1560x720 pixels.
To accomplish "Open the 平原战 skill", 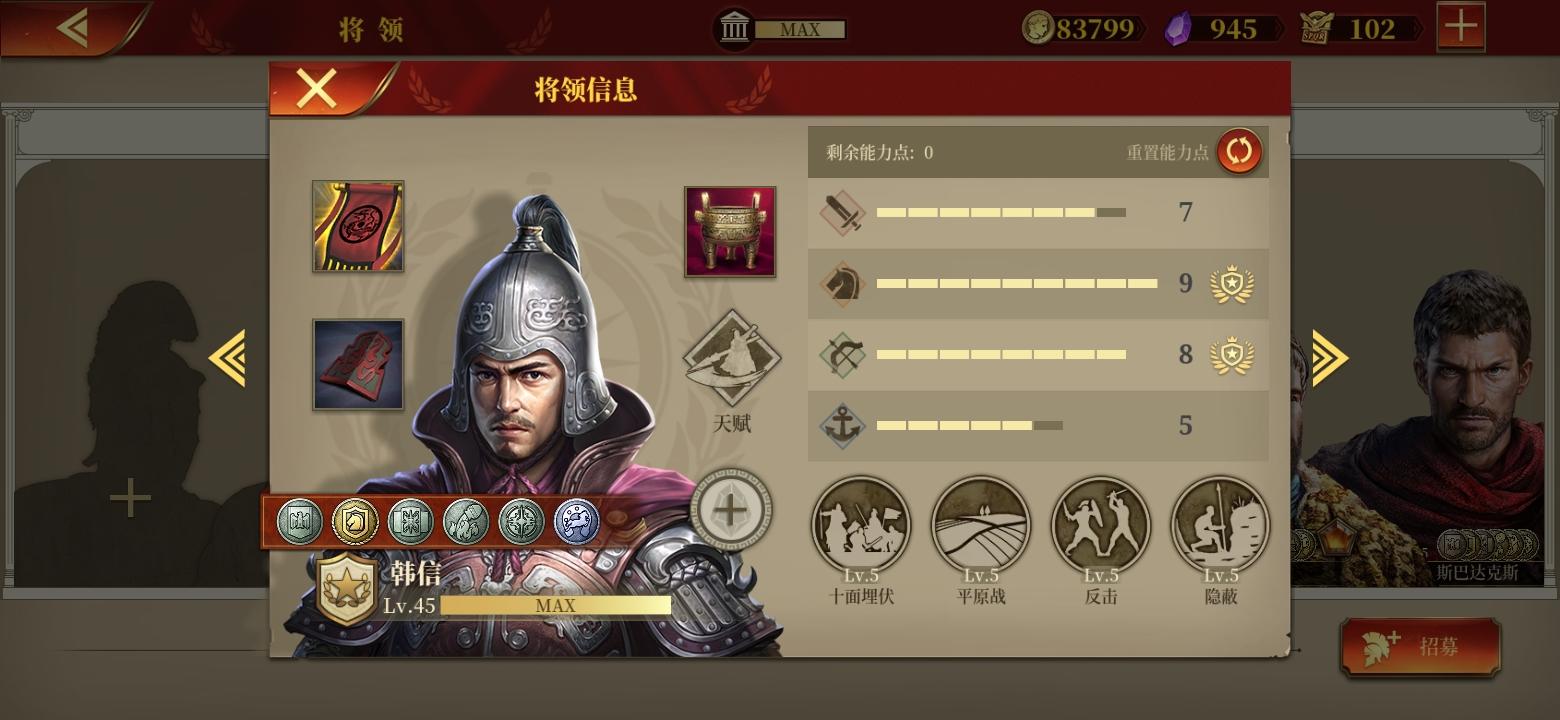I will click(981, 526).
